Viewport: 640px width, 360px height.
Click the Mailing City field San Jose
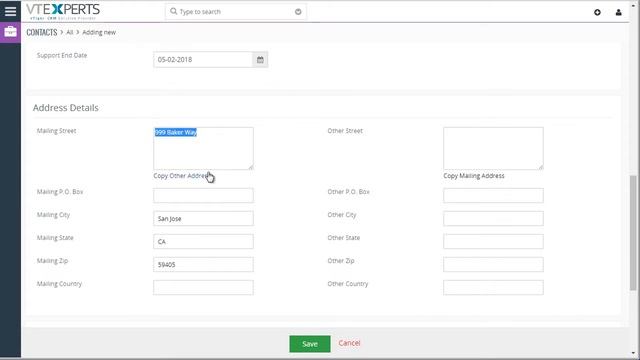coord(203,218)
